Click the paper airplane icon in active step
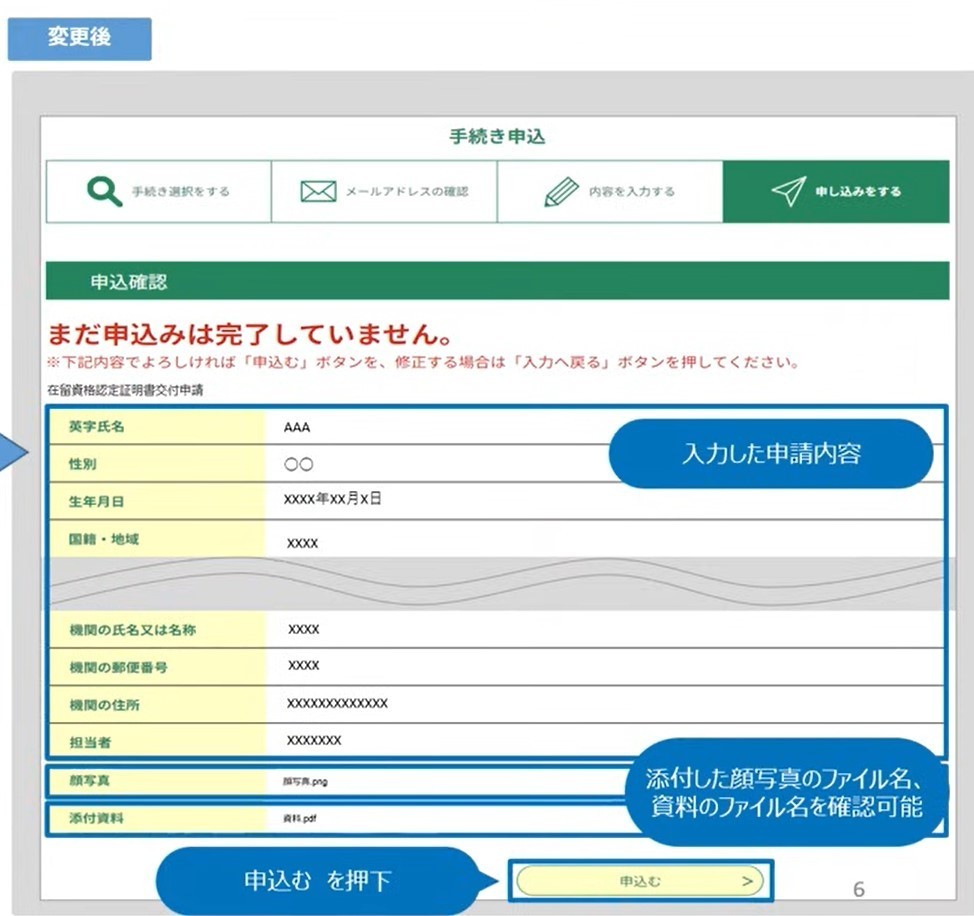Image resolution: width=974 pixels, height=916 pixels. coord(788,191)
